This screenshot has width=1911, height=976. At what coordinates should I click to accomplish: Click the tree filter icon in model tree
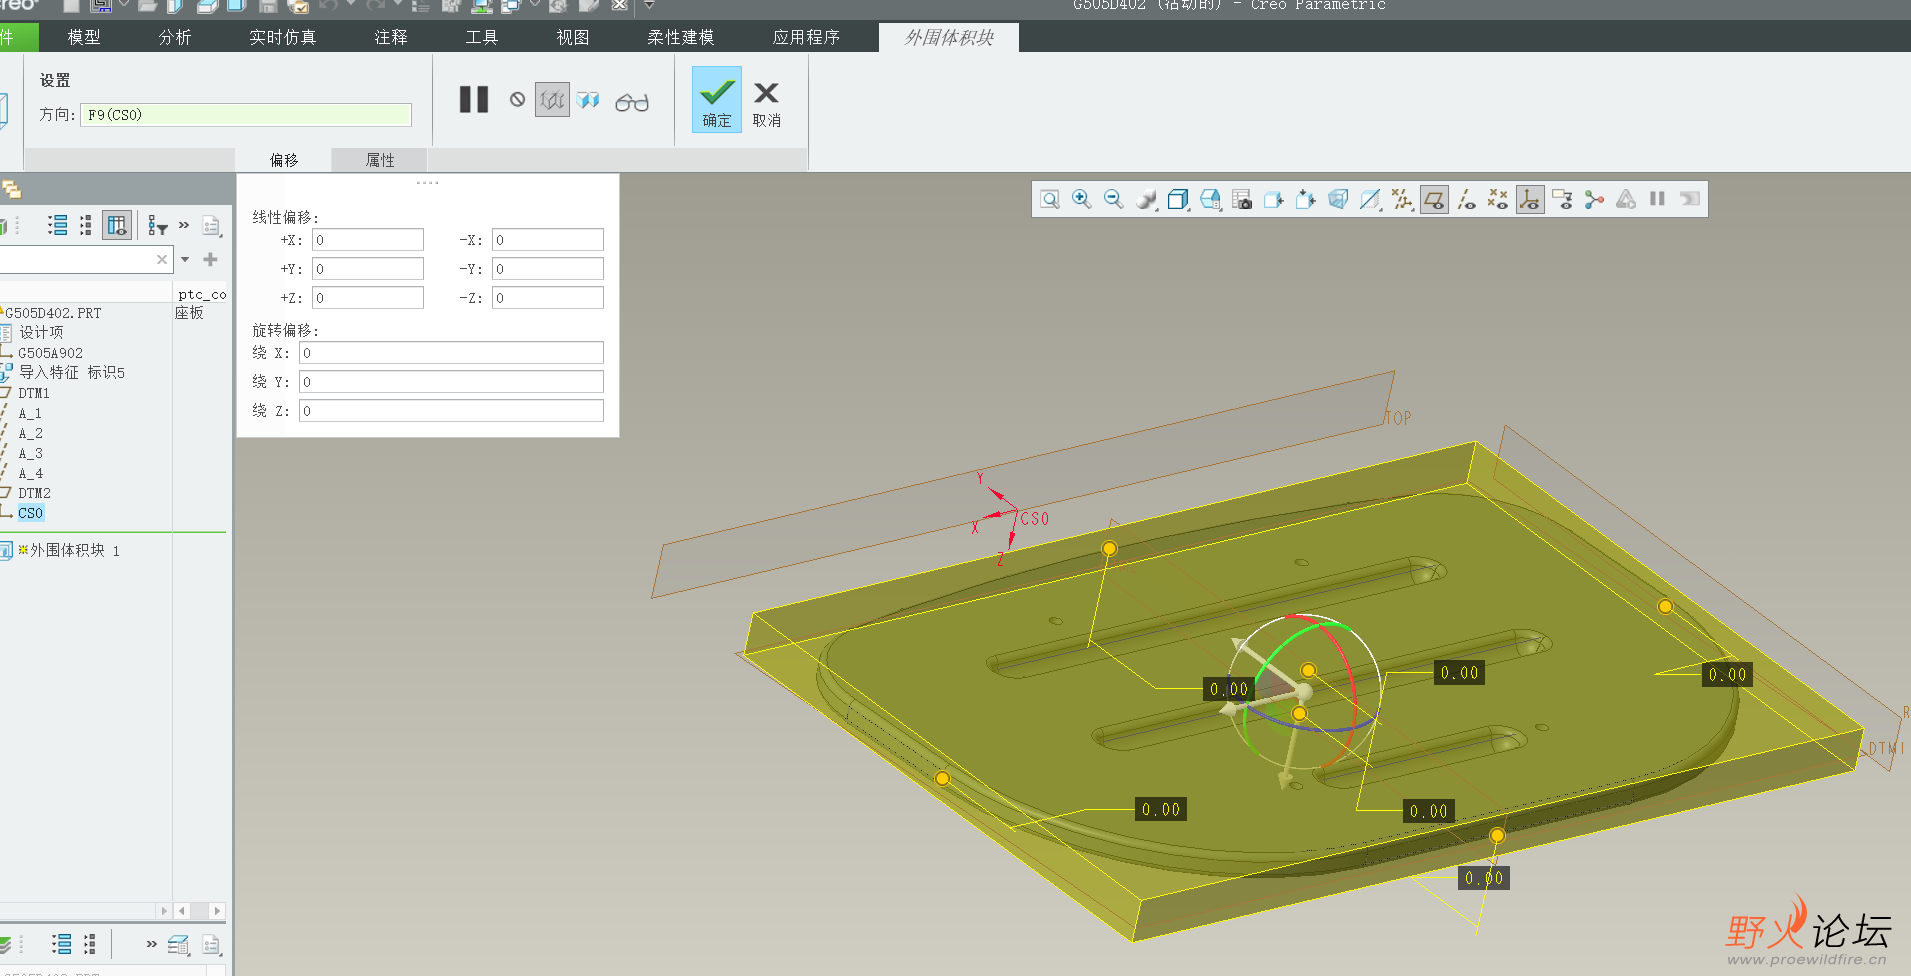tap(157, 226)
